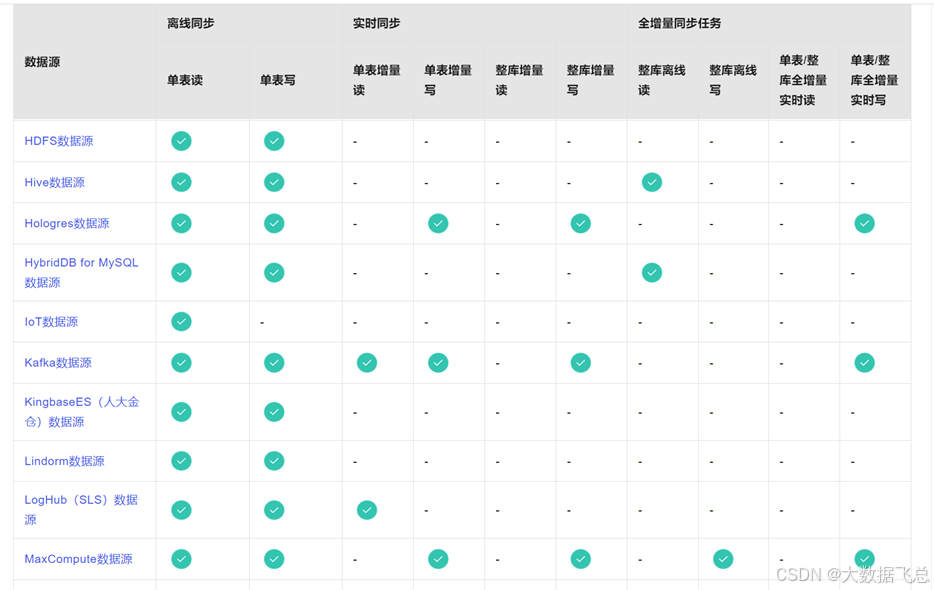This screenshot has width=934, height=590.
Task: Select 单表/整库全增量实时读 column header
Action: point(803,80)
